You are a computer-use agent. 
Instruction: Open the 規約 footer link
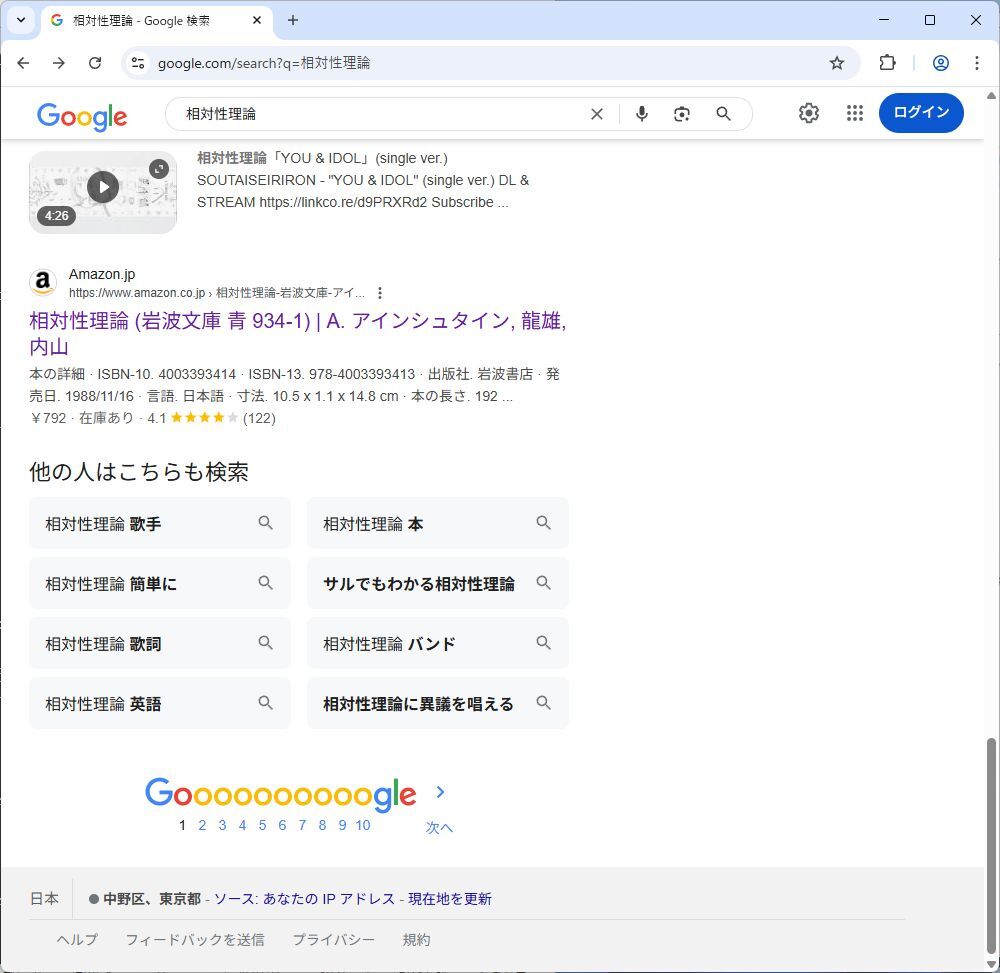[x=416, y=939]
